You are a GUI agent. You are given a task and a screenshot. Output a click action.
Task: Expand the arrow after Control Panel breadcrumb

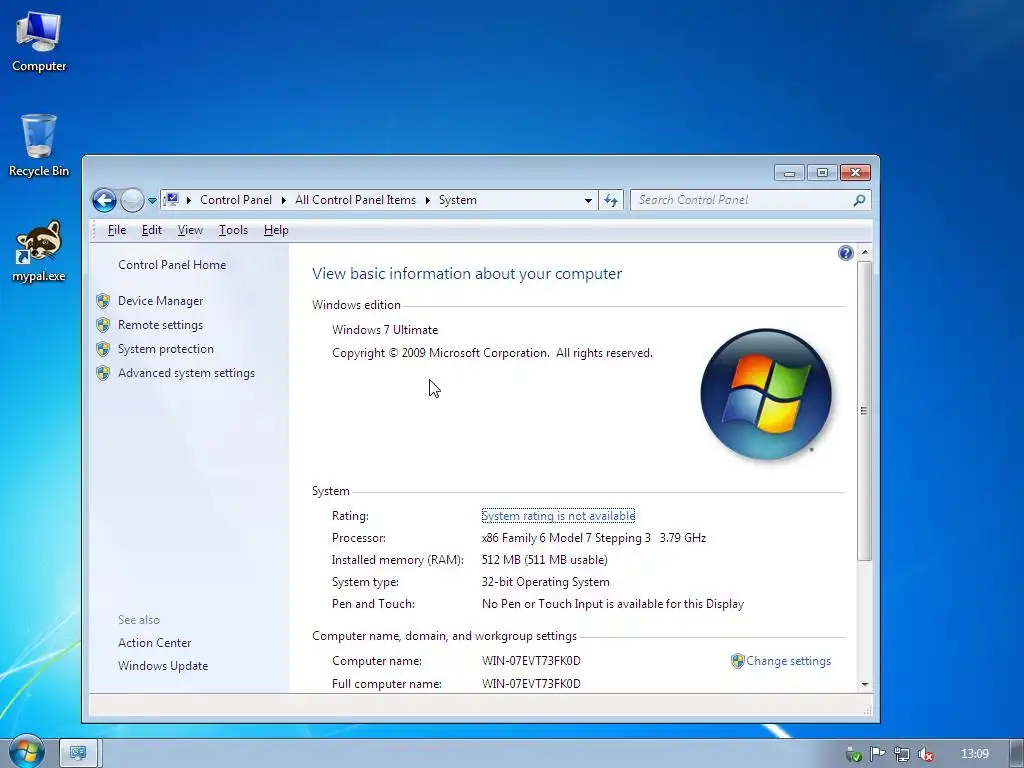click(x=283, y=200)
